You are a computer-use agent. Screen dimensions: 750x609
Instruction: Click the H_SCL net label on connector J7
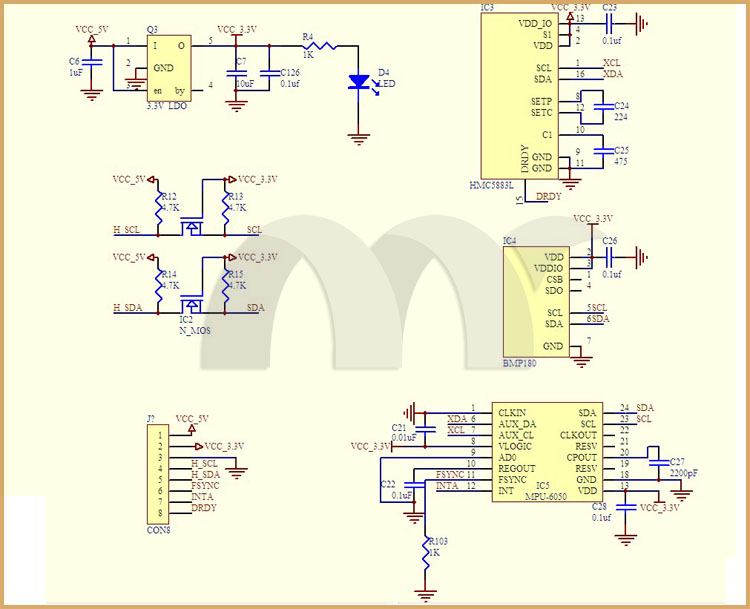[204, 464]
